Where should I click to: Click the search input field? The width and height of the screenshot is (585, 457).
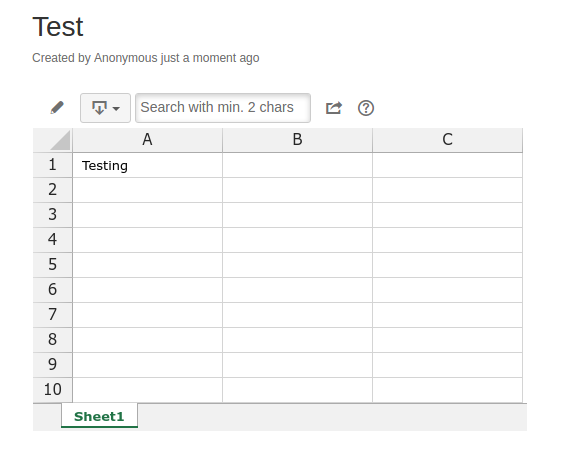pyautogui.click(x=223, y=108)
